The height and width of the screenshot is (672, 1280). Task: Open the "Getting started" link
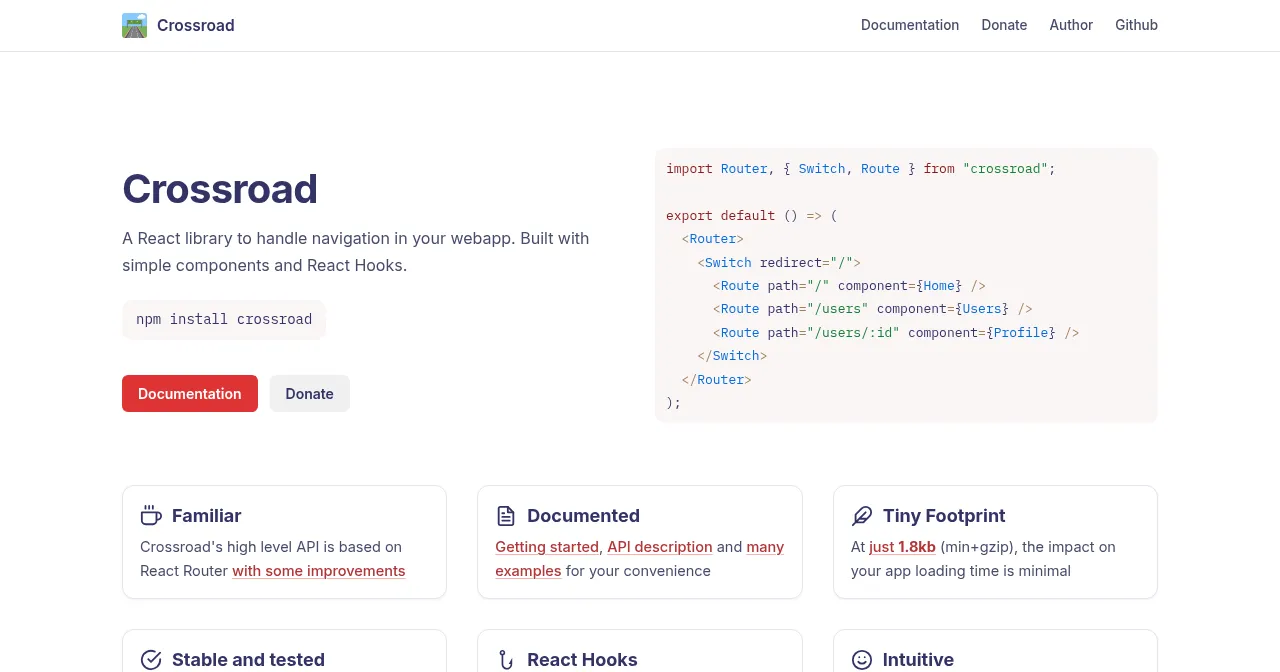pyautogui.click(x=547, y=547)
